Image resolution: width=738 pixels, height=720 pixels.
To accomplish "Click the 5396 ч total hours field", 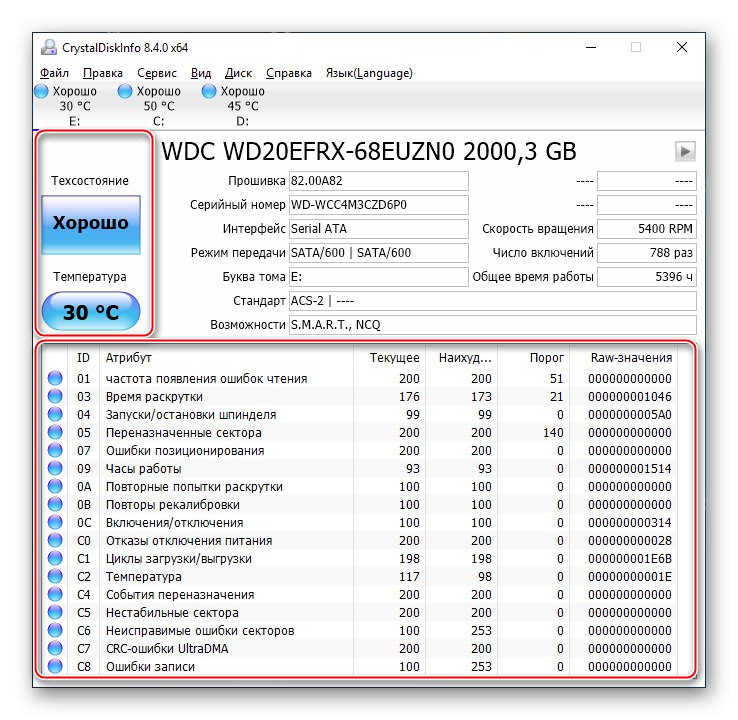I will point(647,277).
